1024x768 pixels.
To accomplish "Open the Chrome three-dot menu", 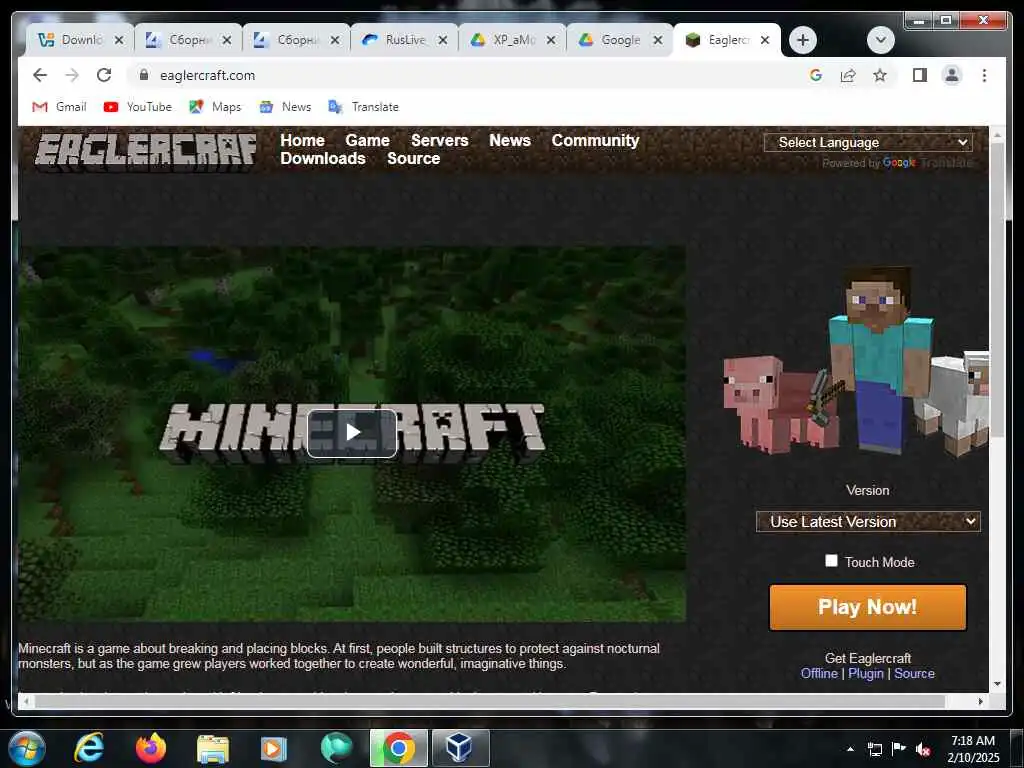I will tap(984, 75).
